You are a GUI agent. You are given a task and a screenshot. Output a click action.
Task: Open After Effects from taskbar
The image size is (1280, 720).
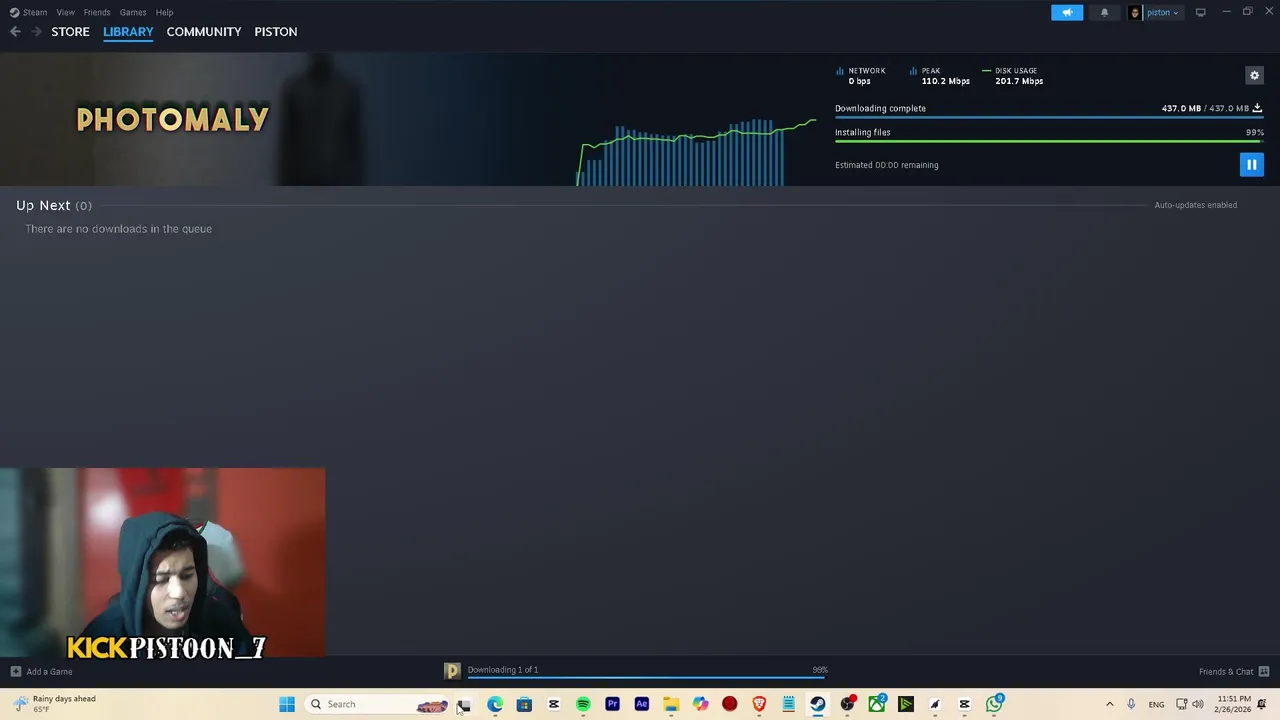coord(642,704)
